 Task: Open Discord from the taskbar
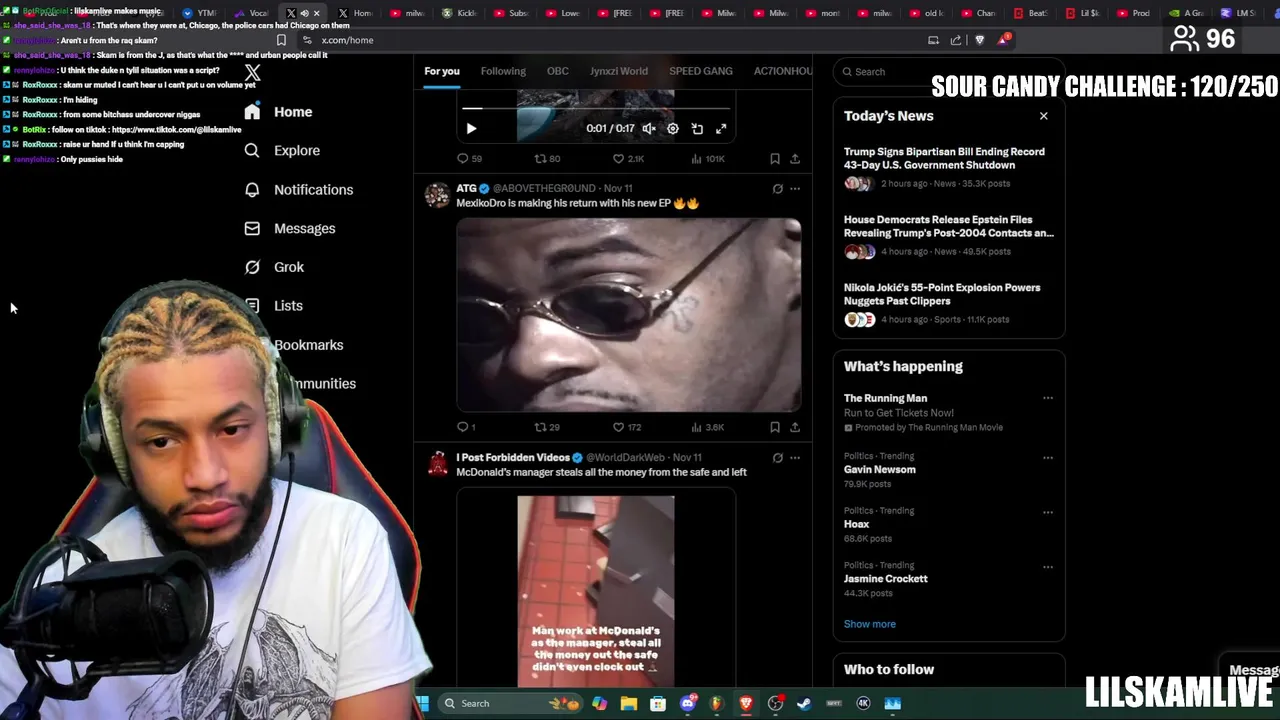[x=688, y=703]
